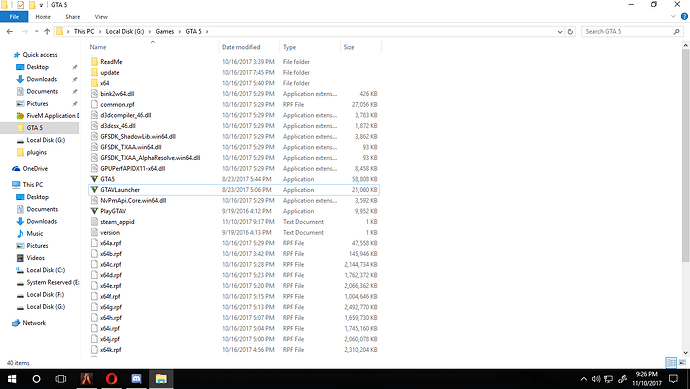
Task: Open FiveM Application Data in sidebar
Action: pyautogui.click(x=53, y=116)
